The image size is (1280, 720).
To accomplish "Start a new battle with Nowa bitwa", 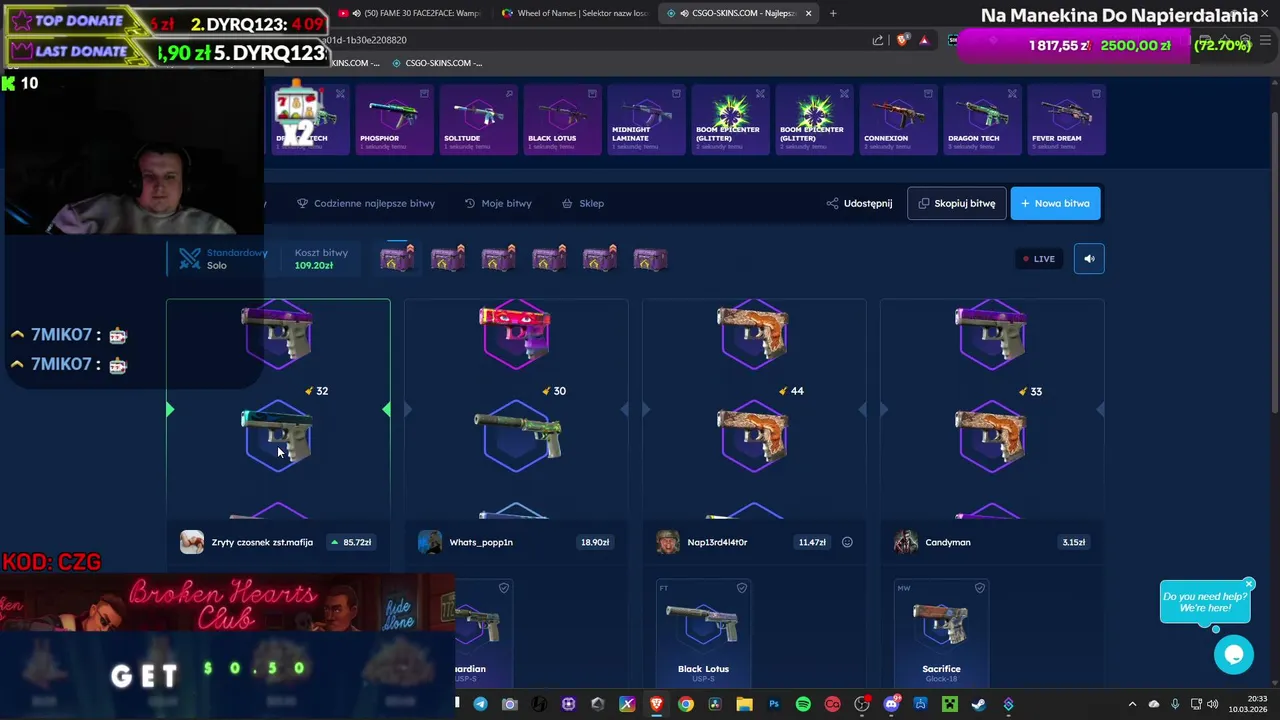I will pyautogui.click(x=1055, y=203).
